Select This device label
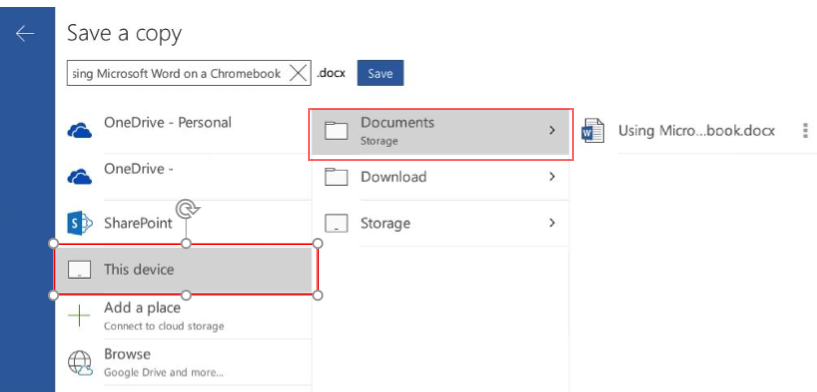817x392 pixels. tap(139, 270)
